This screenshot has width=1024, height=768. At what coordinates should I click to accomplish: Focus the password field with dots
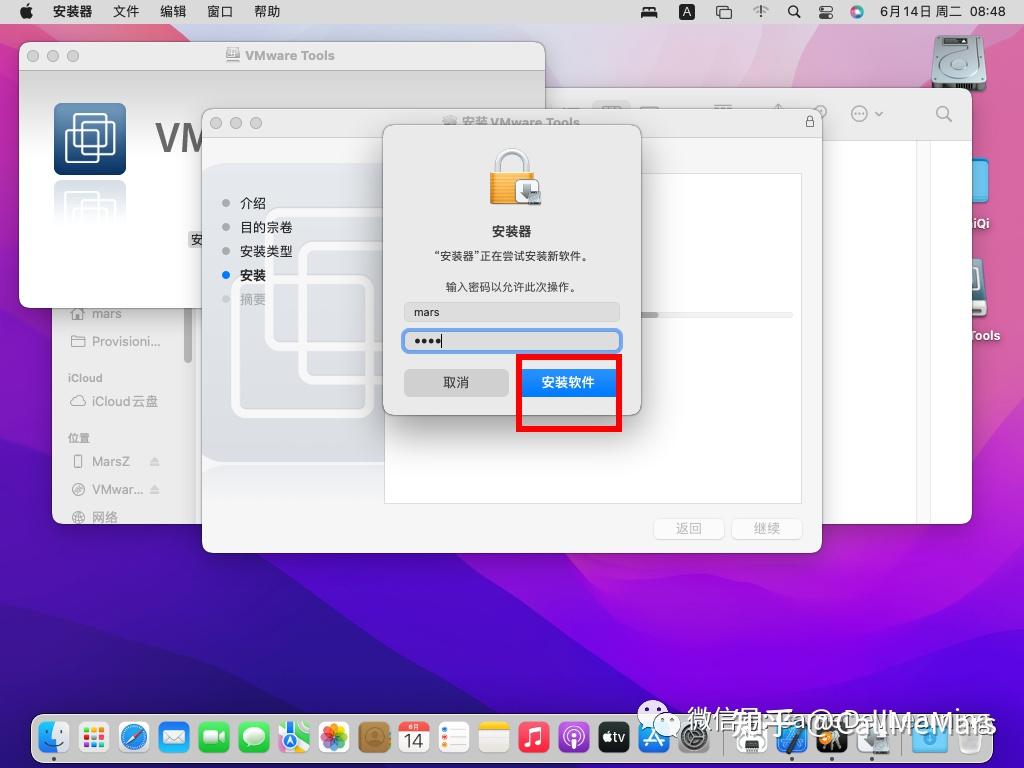(511, 341)
